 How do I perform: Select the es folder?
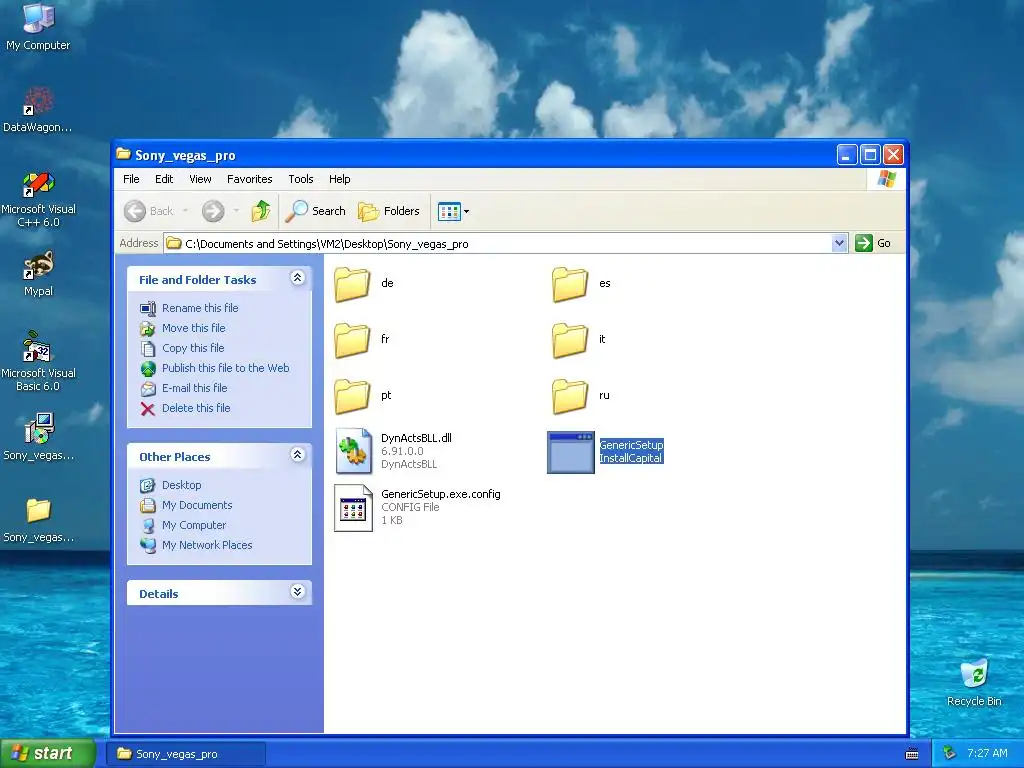click(x=570, y=285)
